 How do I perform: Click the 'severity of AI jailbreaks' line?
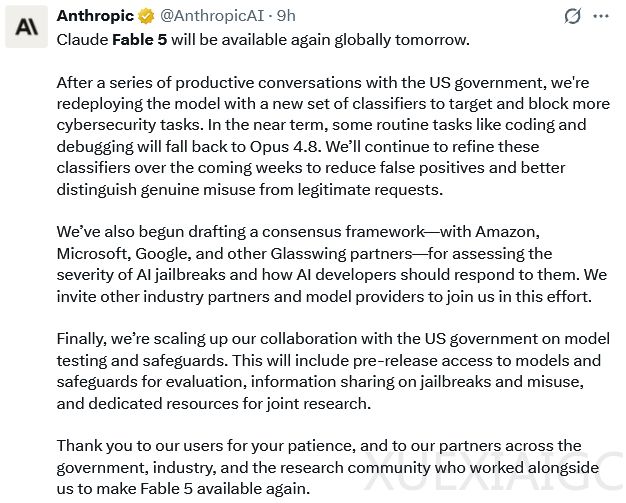[332, 275]
